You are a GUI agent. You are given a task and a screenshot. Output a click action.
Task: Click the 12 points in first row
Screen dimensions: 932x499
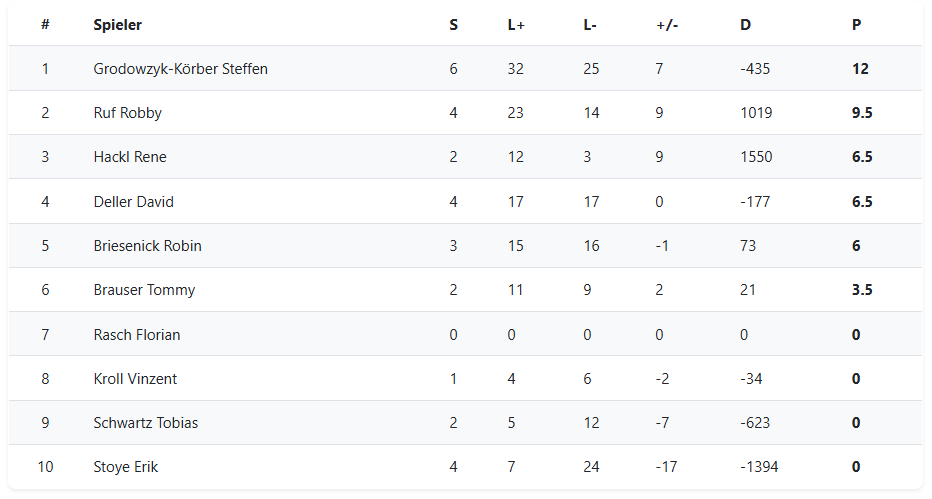click(860, 69)
